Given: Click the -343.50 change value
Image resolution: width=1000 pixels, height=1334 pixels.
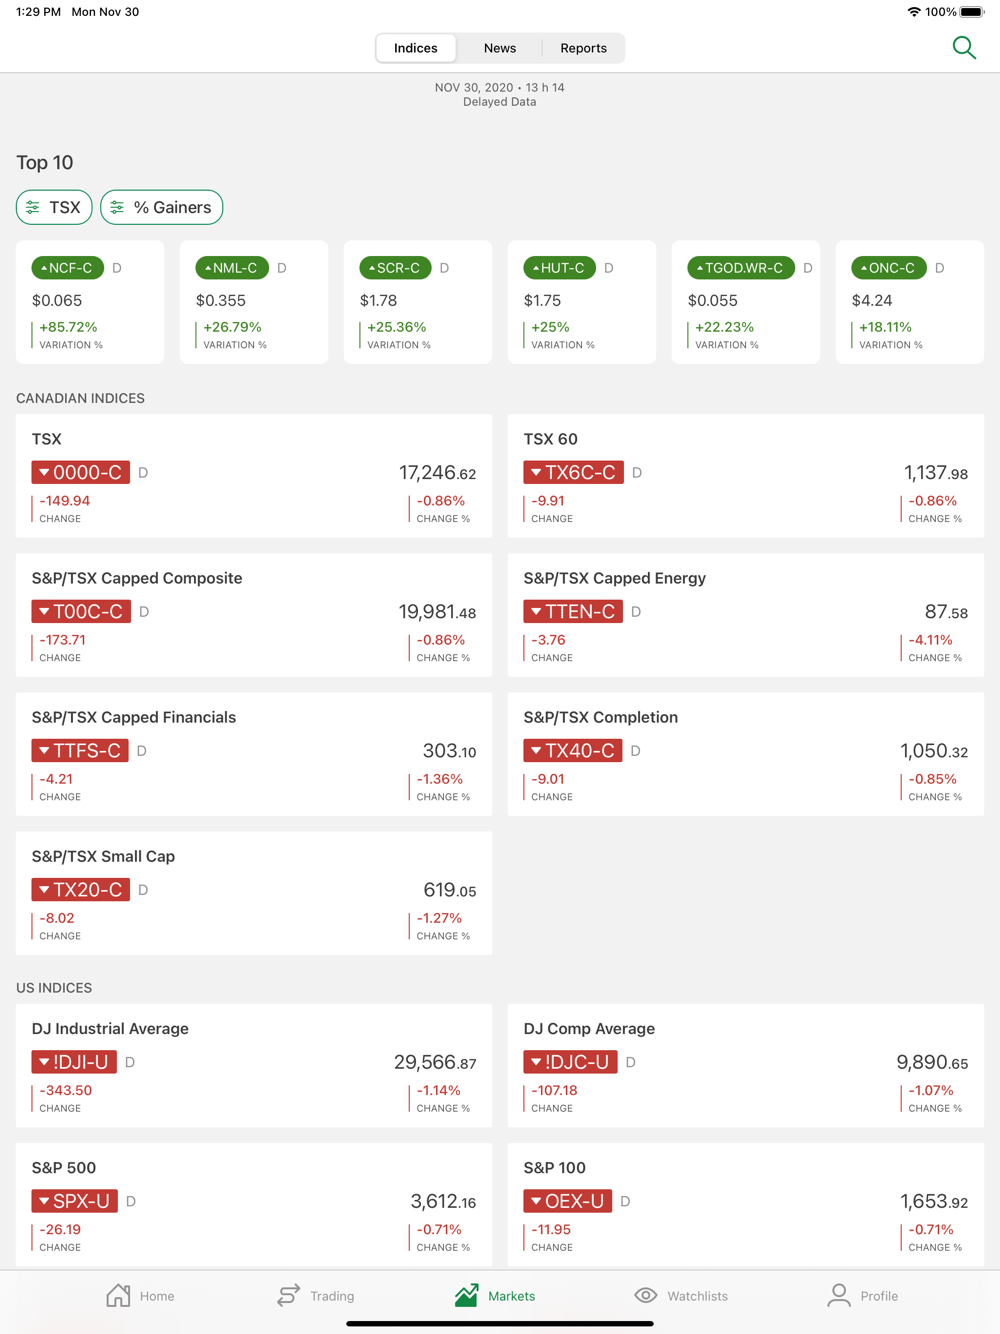Looking at the screenshot, I should coord(66,1090).
